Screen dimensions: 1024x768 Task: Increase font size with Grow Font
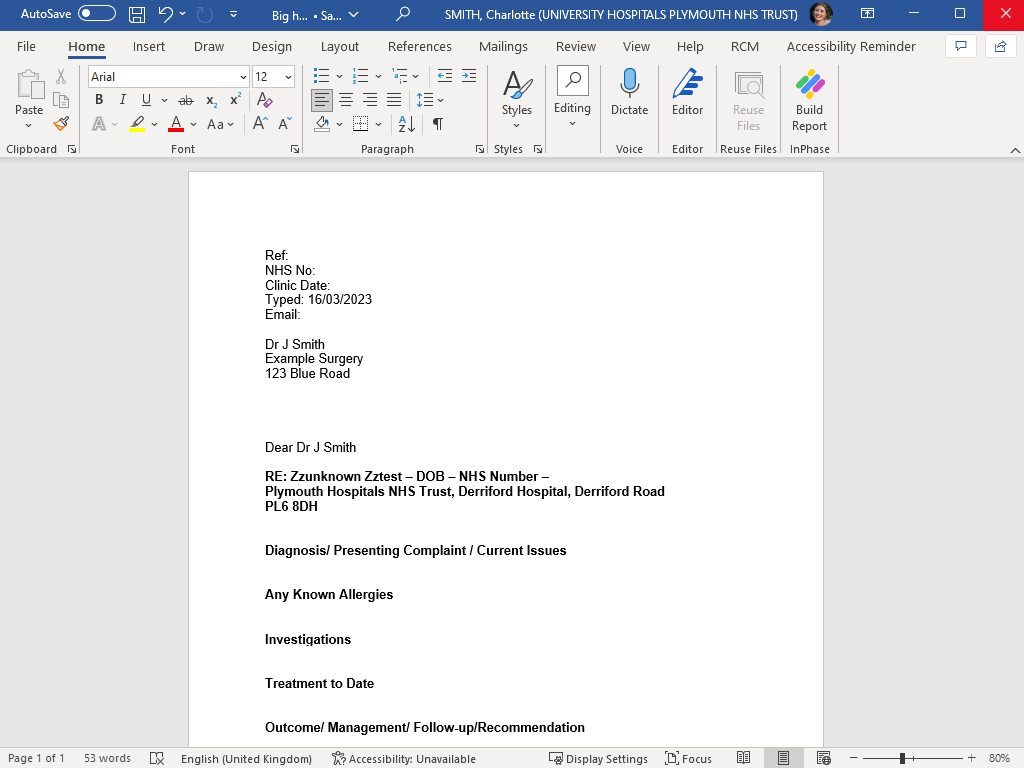[260, 123]
